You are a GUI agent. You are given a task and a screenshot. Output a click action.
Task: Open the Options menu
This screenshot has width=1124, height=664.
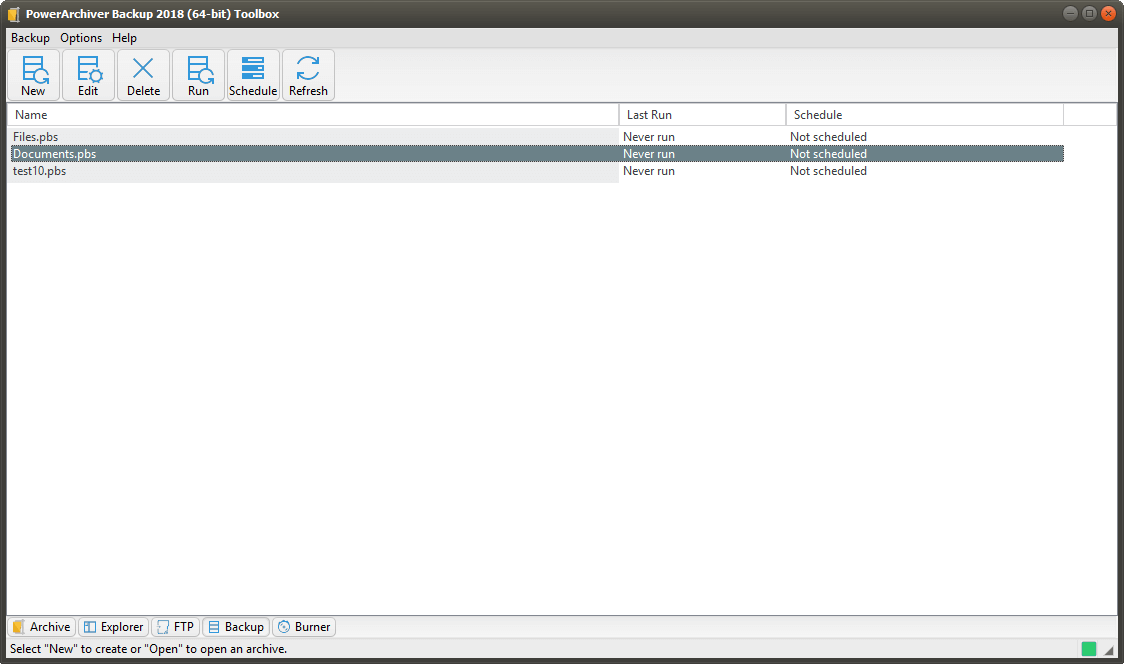click(x=81, y=38)
